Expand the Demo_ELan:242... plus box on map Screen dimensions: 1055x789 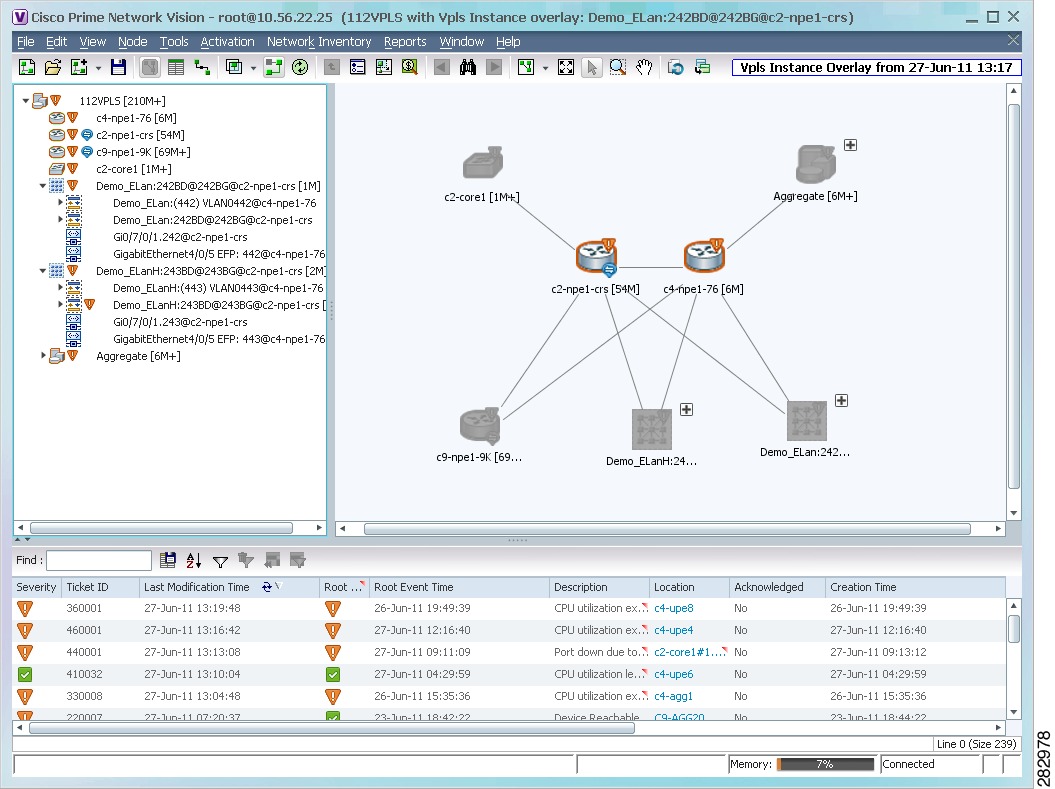(841, 400)
